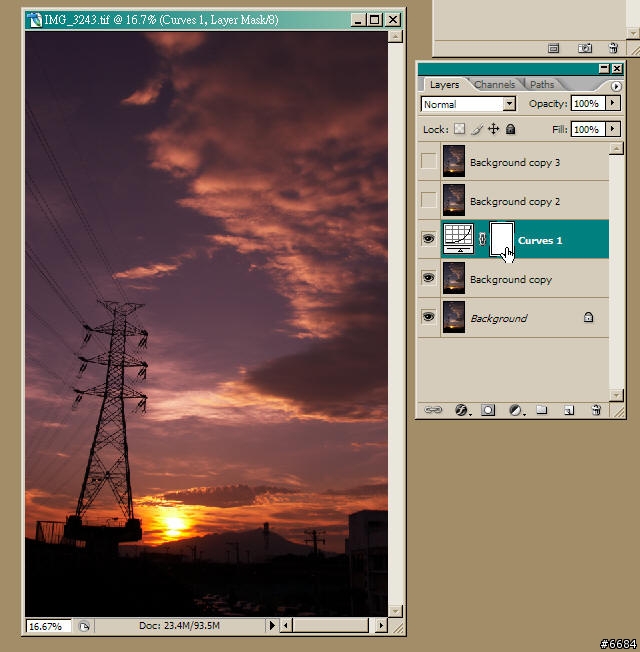This screenshot has height=652, width=640.
Task: Close the Layers palette window
Action: [617, 69]
